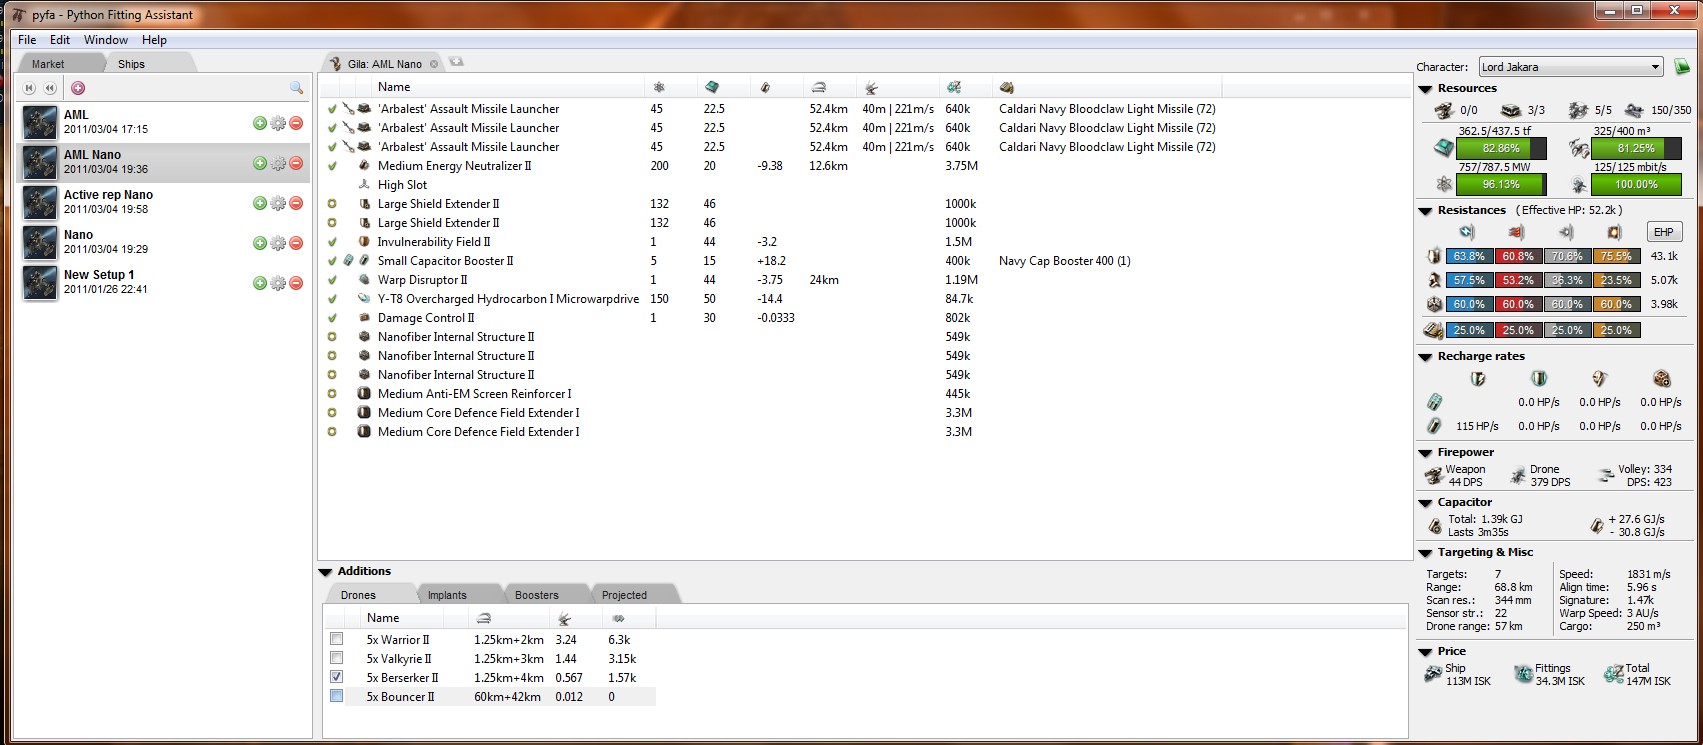The width and height of the screenshot is (1703, 745).
Task: Click the shield resistance row icon
Action: [1434, 256]
